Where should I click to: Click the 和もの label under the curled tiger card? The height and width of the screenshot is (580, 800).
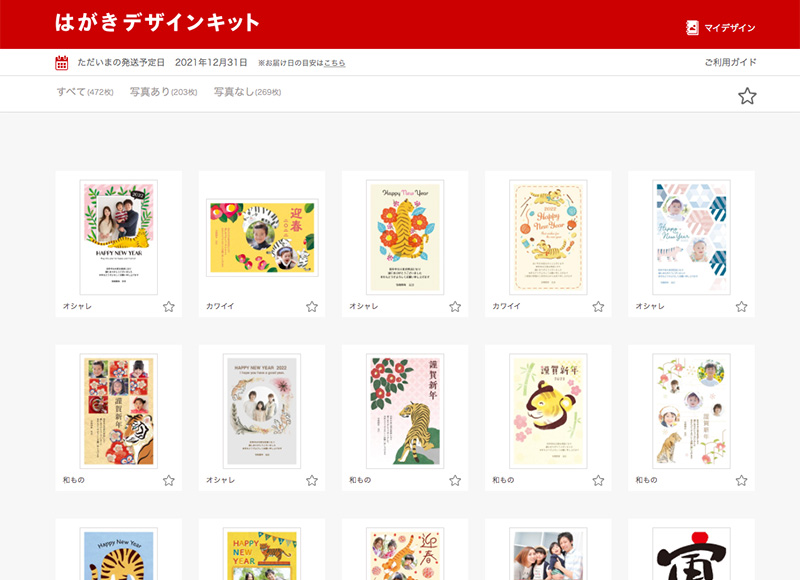click(x=503, y=480)
